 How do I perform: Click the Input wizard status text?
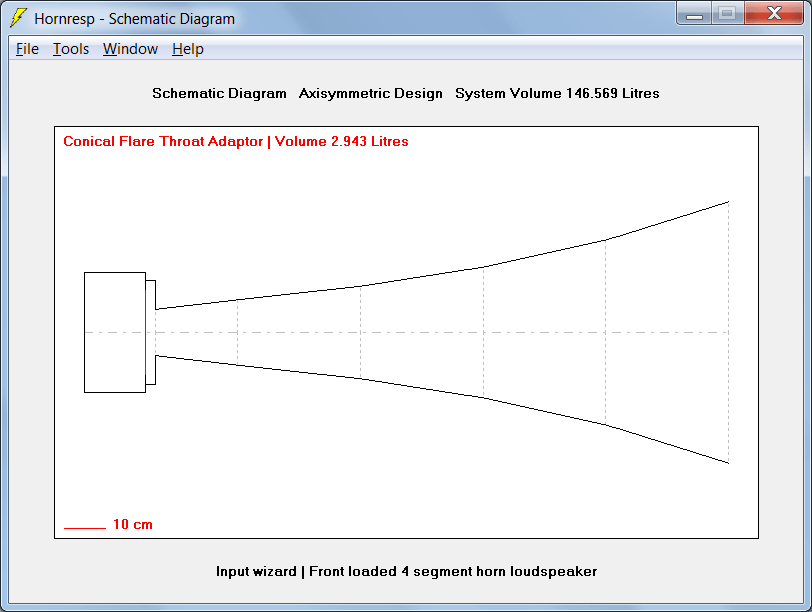pos(256,572)
